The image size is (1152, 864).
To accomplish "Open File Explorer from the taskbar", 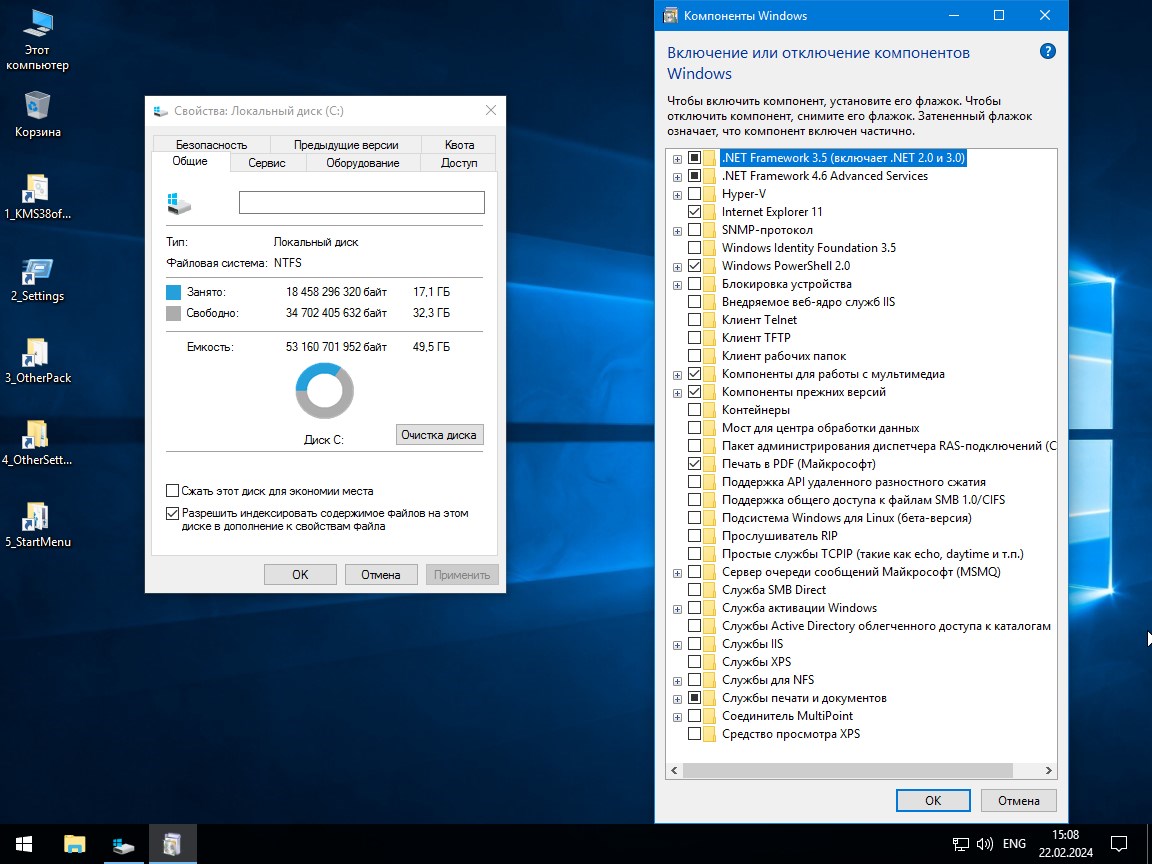I will (75, 844).
